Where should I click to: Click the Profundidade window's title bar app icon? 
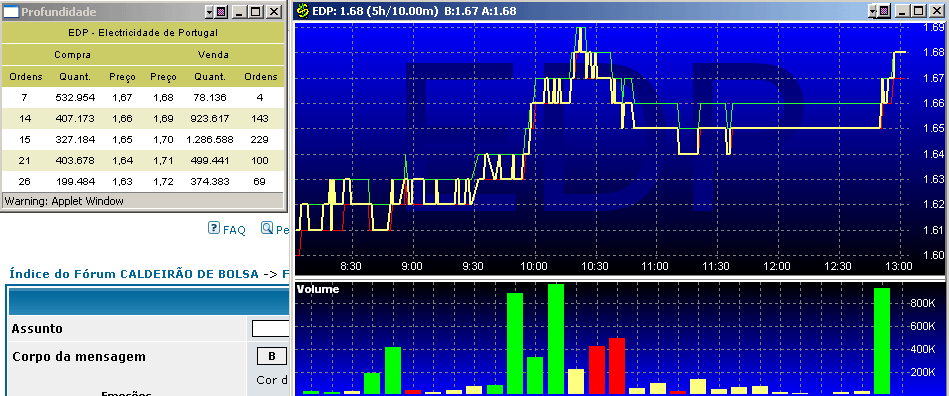coord(11,12)
